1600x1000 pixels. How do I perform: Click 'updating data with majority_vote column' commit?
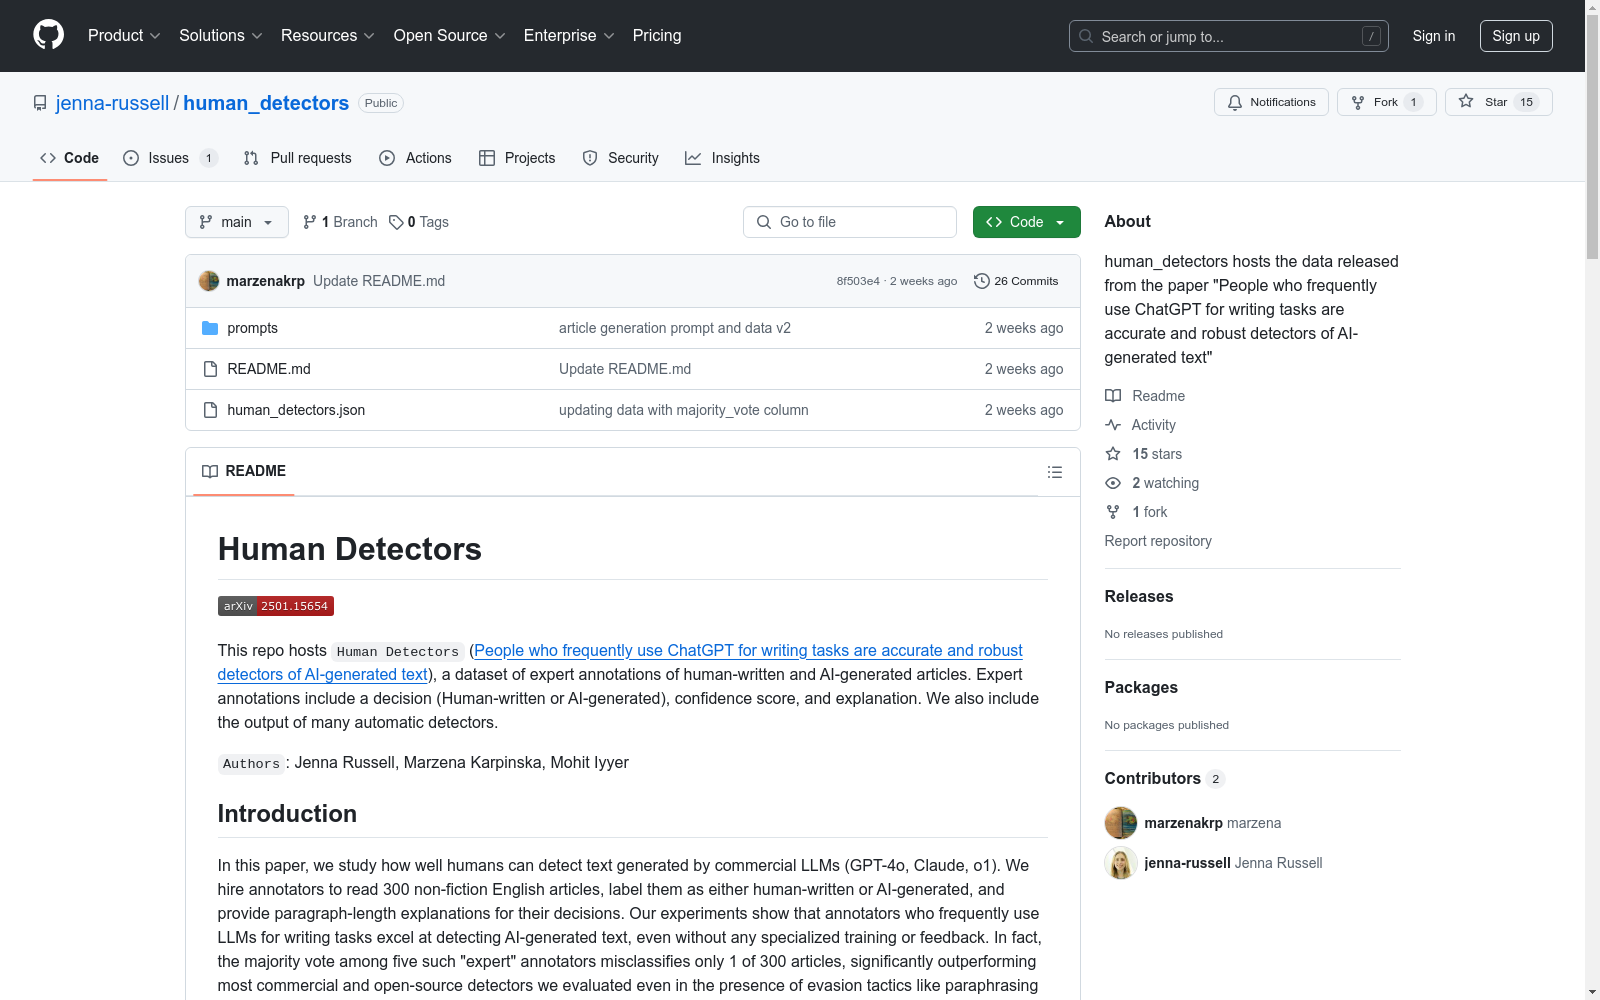(x=684, y=410)
